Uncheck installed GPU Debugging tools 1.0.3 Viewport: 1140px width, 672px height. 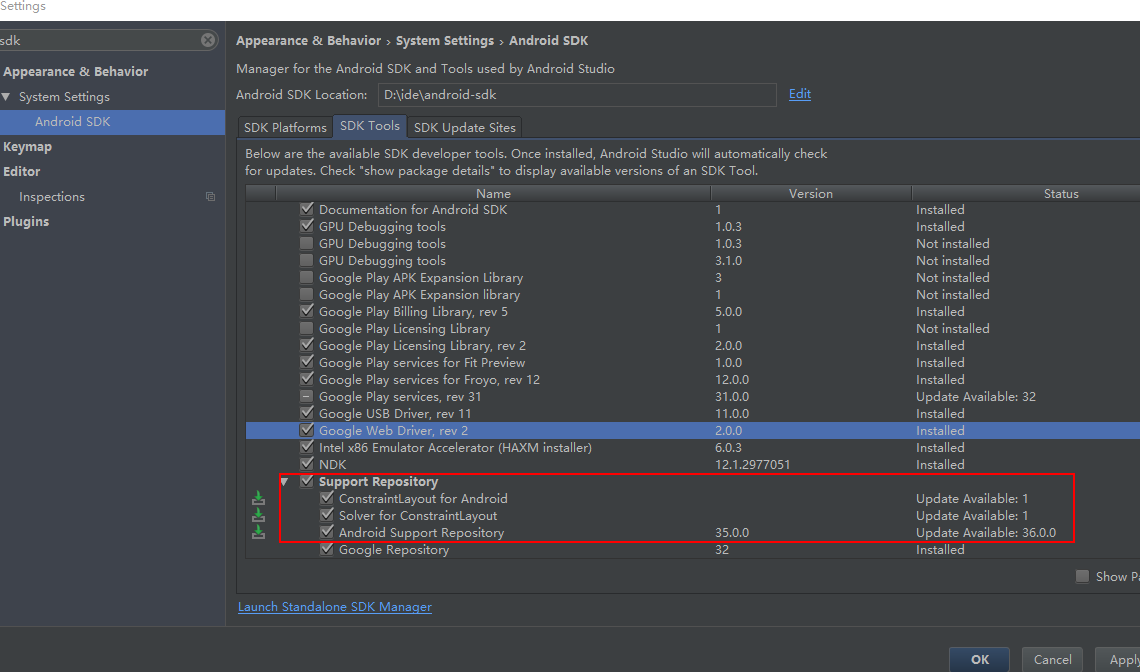tap(307, 226)
